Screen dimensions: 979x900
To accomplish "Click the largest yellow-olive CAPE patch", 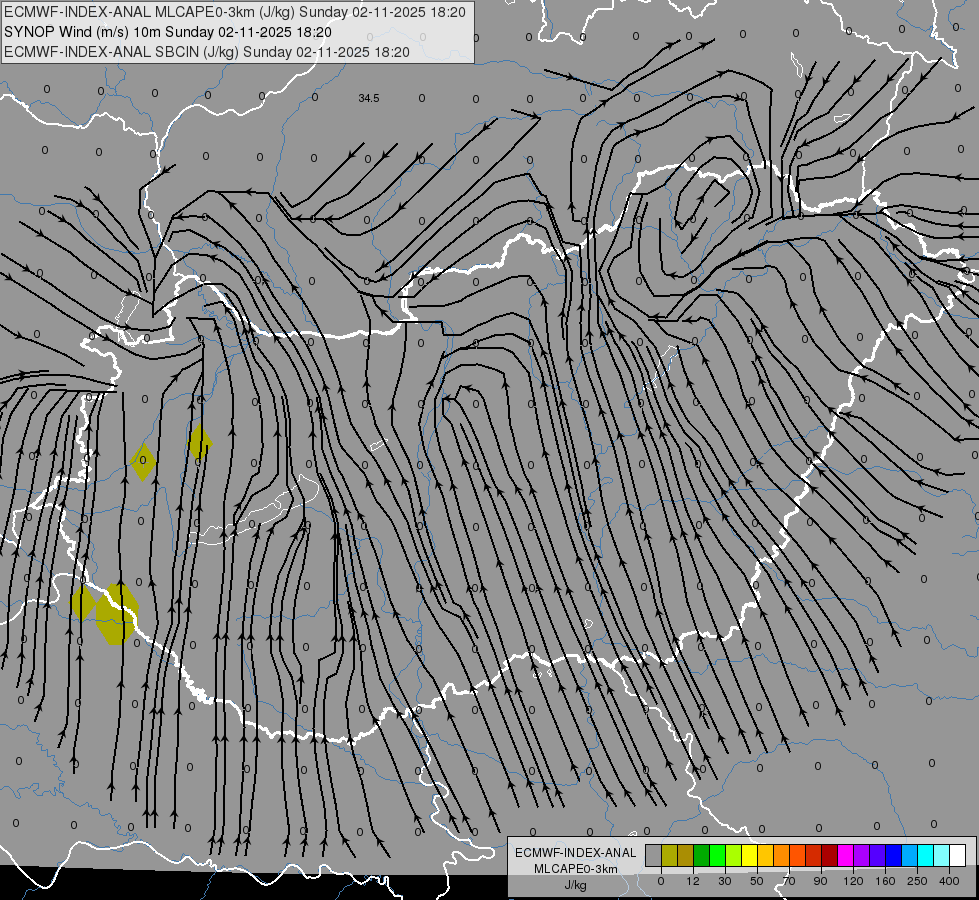I will 117,613.
